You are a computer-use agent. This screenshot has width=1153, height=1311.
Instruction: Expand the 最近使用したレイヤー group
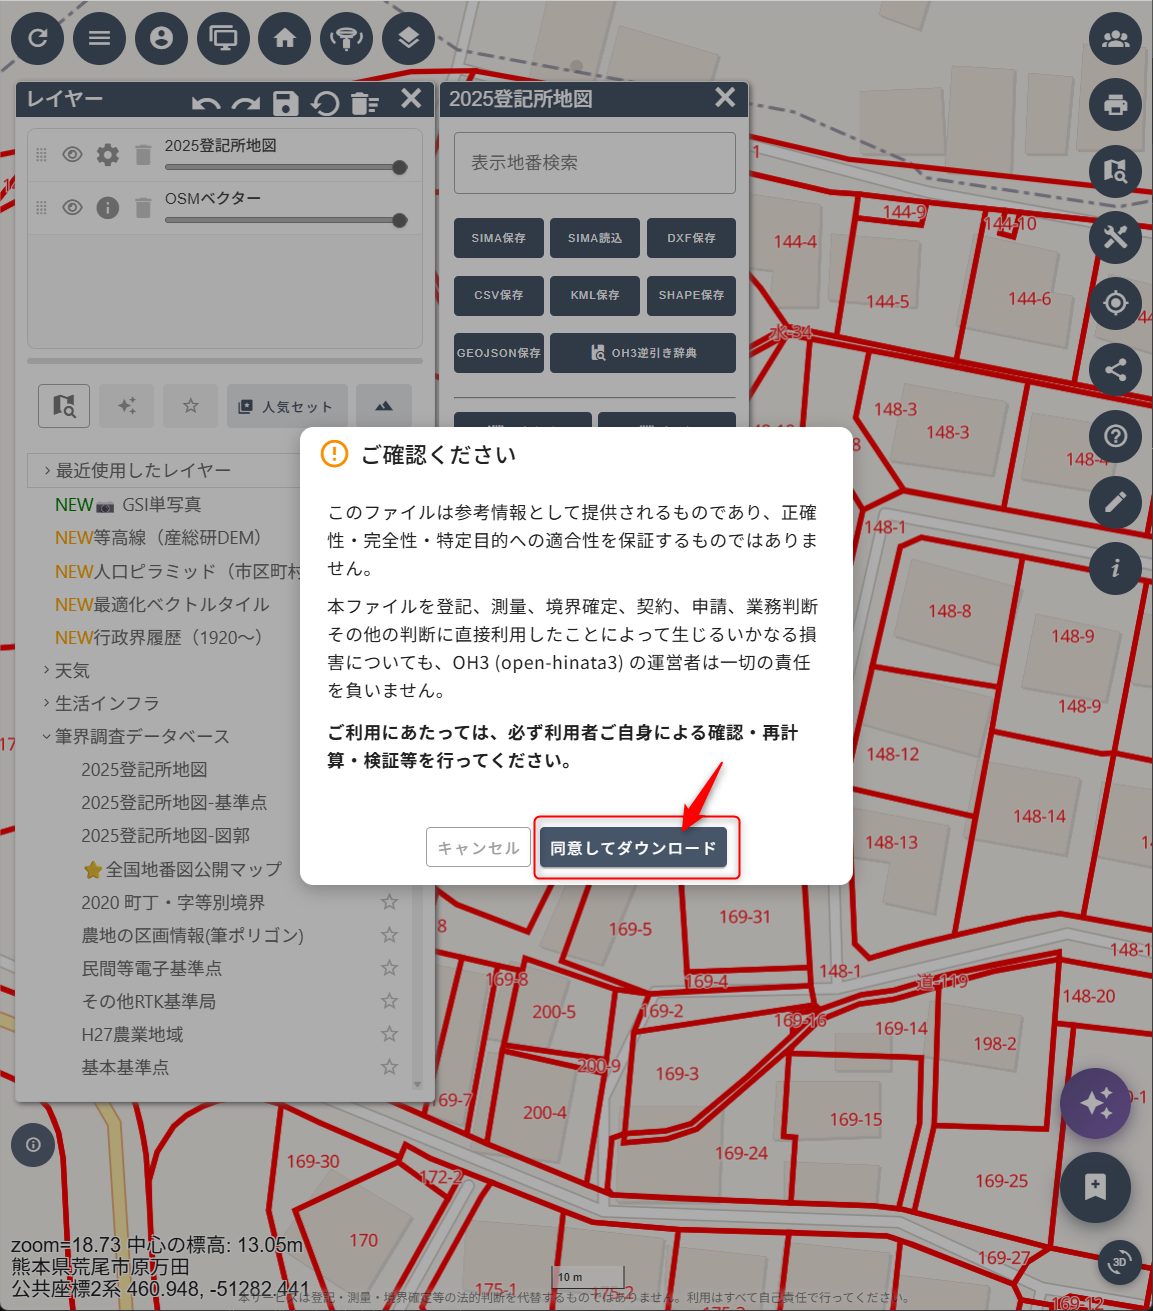[x=142, y=470]
